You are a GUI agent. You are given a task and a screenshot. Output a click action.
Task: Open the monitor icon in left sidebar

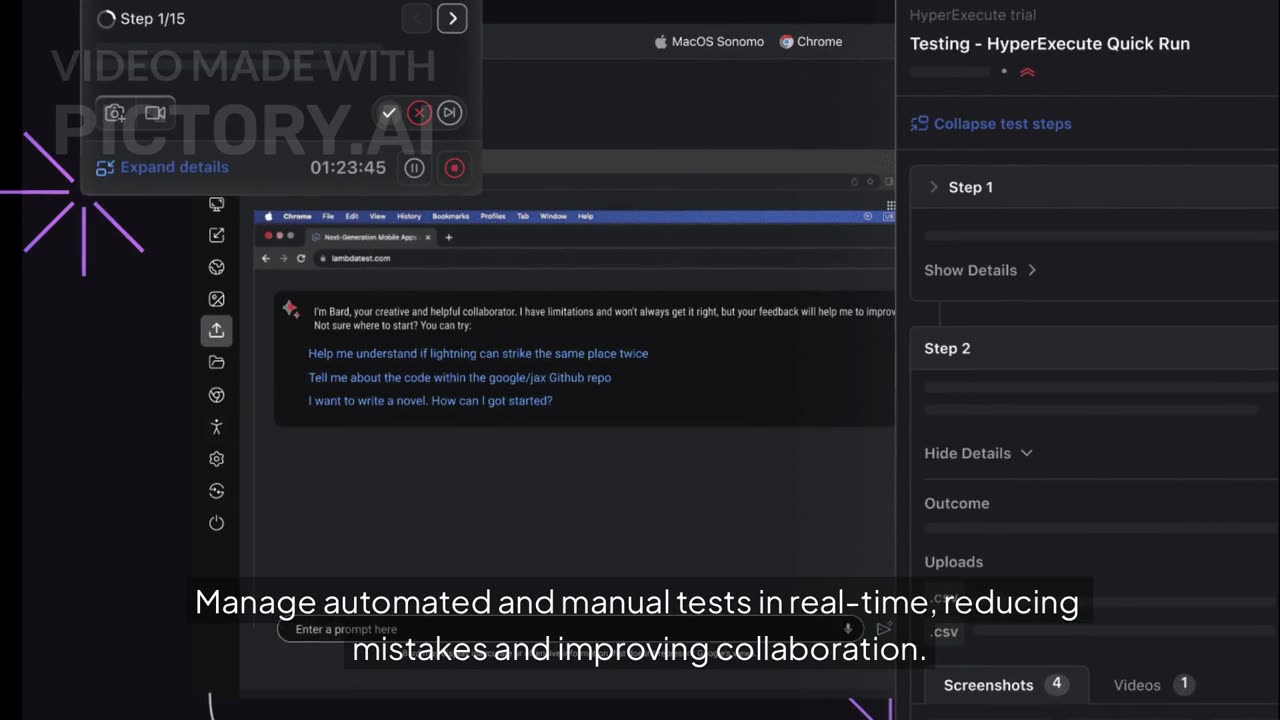pyautogui.click(x=216, y=204)
